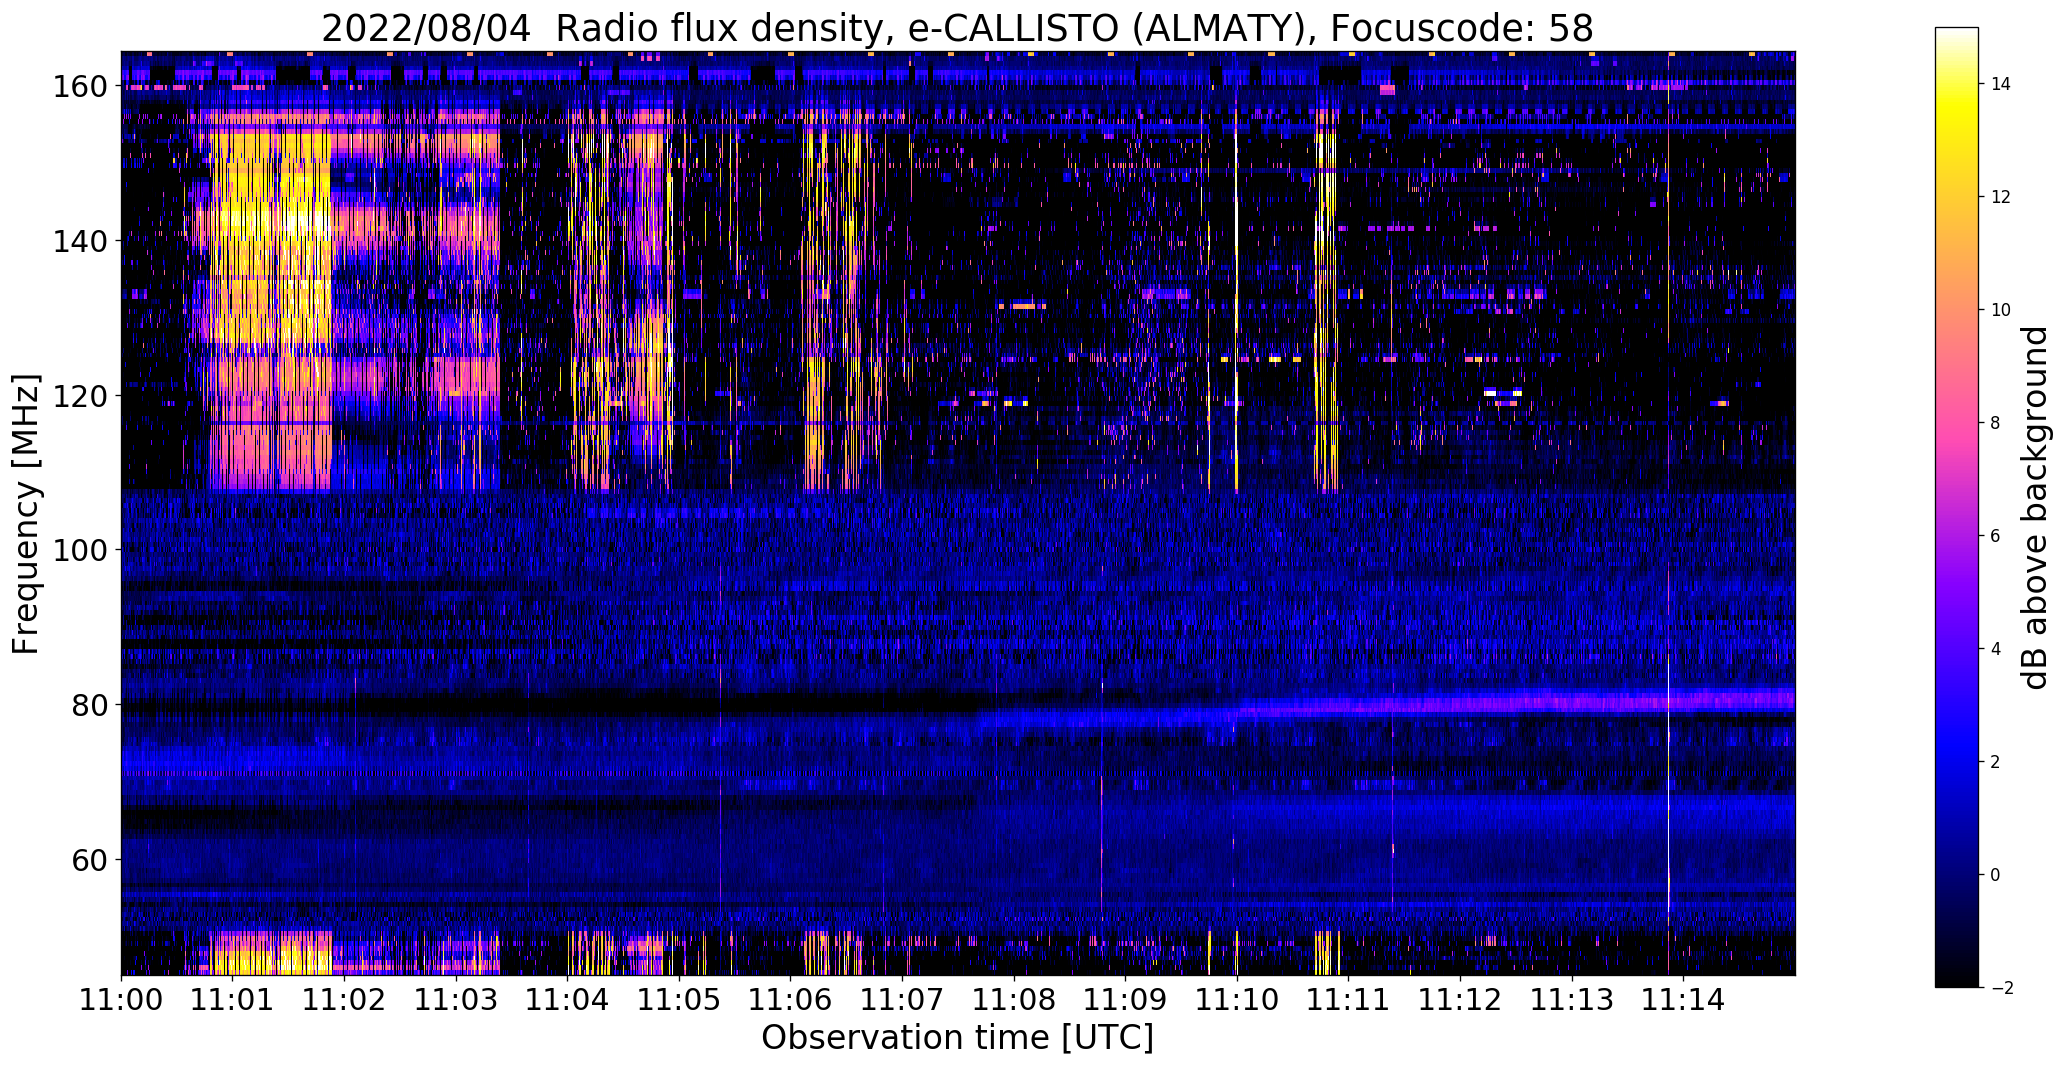Viewport: 2066px width, 1067px height.
Task: Click the 10 colorbar tick label
Action: 2001,310
